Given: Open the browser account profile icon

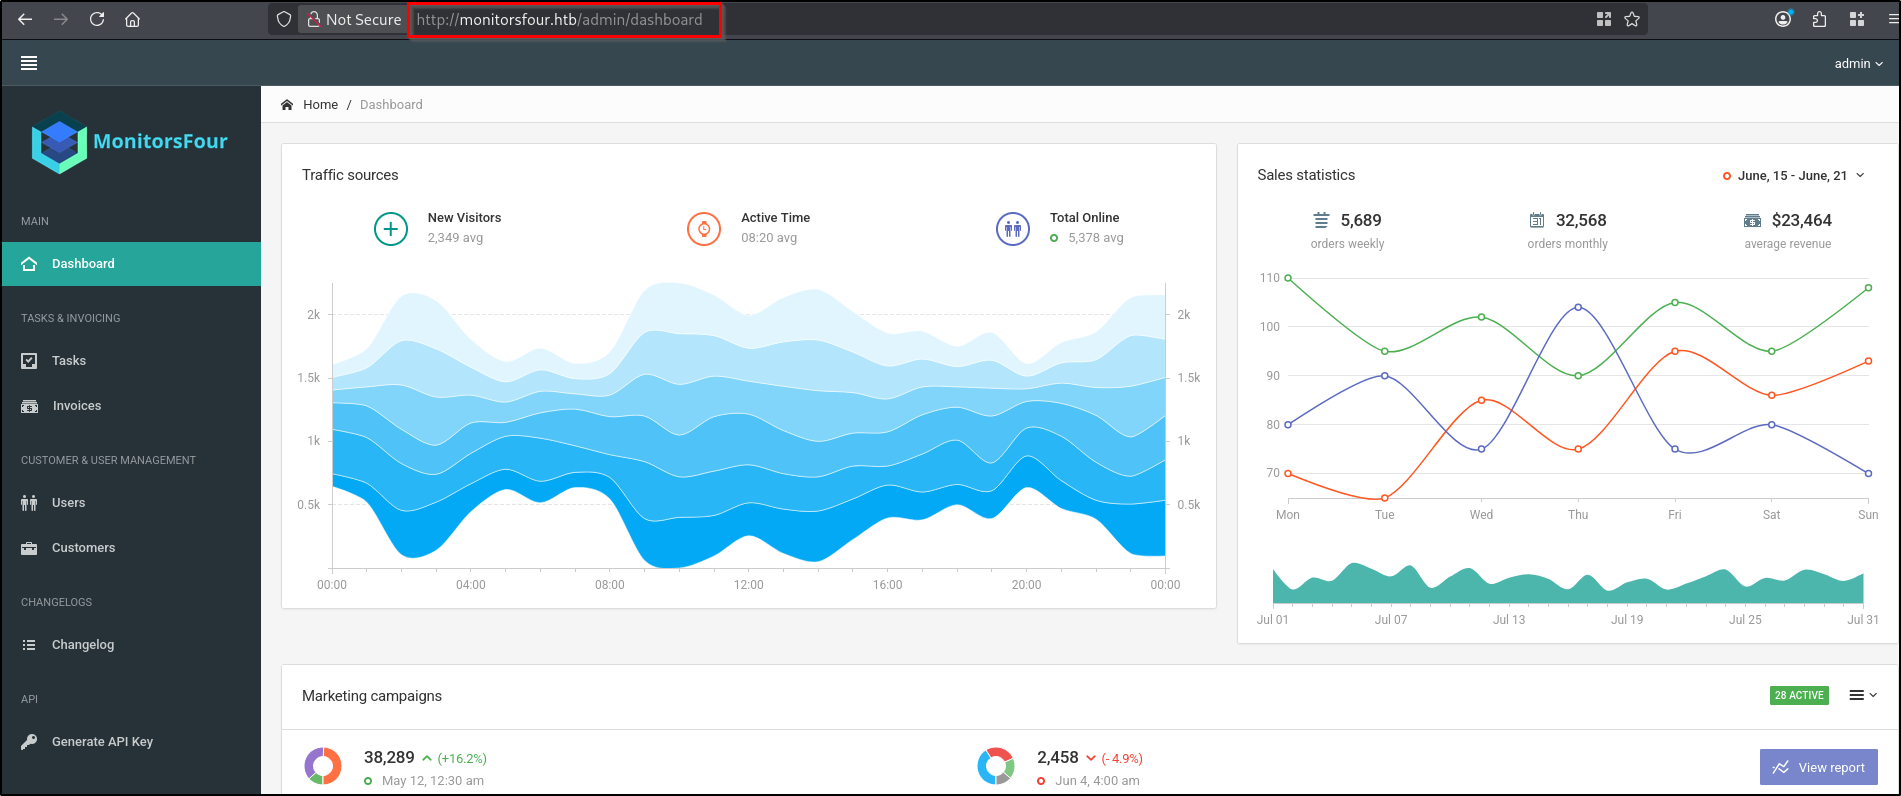Looking at the screenshot, I should (1783, 19).
